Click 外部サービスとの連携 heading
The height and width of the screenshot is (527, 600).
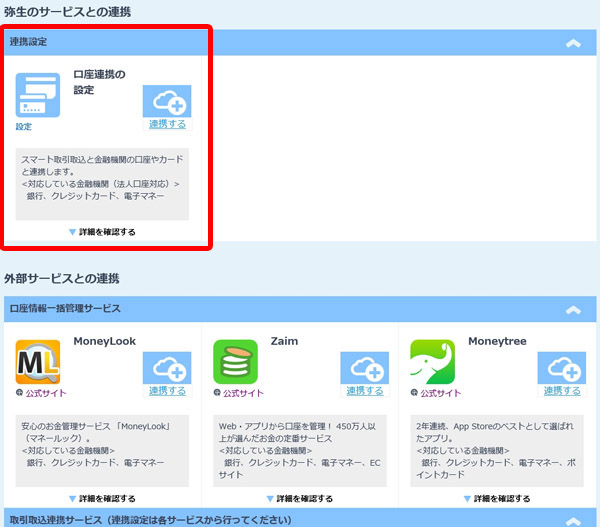[62, 278]
